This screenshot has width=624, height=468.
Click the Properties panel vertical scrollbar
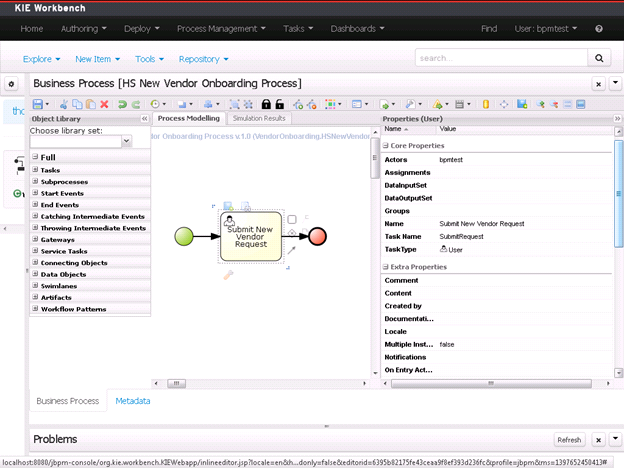click(618, 194)
